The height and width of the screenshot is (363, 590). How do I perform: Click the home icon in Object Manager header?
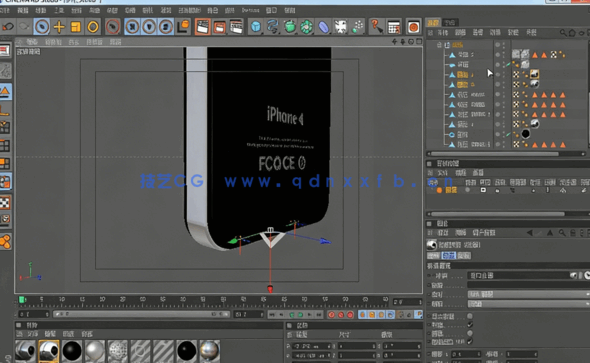[x=572, y=33]
